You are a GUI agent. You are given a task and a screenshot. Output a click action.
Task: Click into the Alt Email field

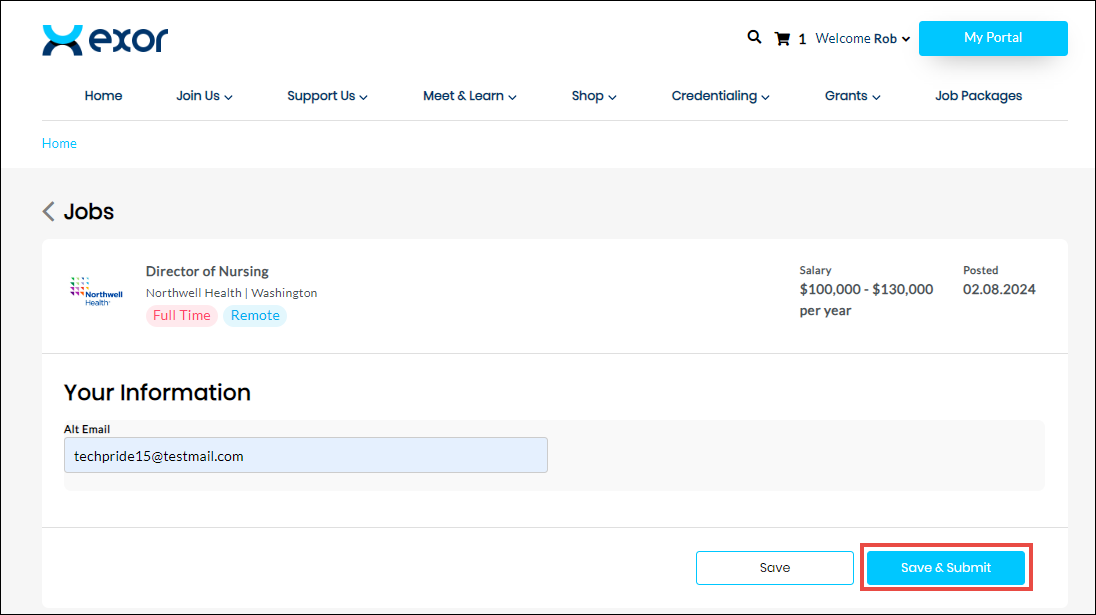pos(305,455)
